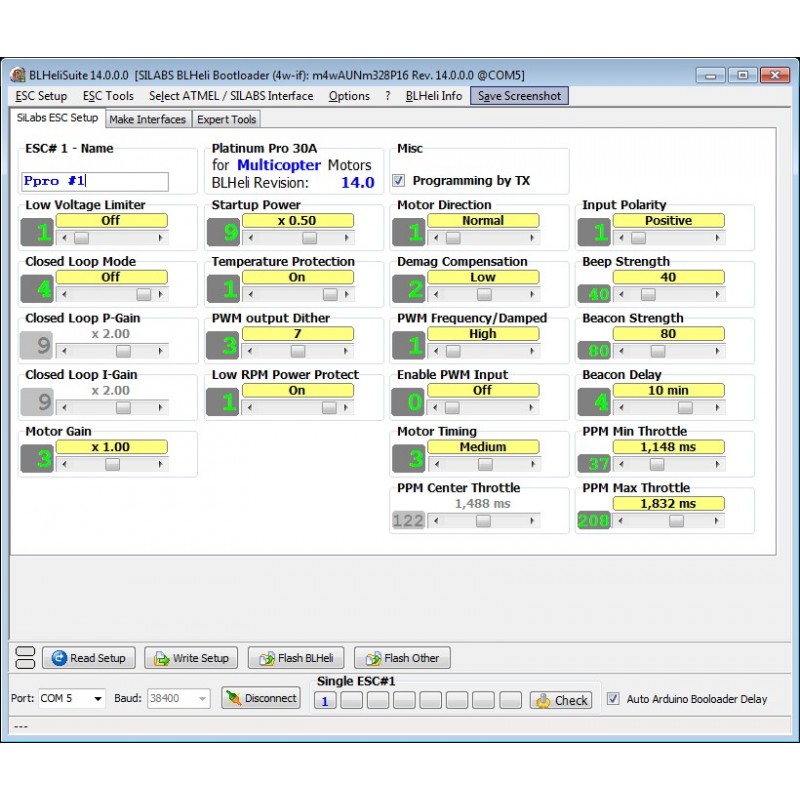The image size is (800, 800).
Task: Decrease Motor Gain with the left arrow
Action: coord(64,464)
